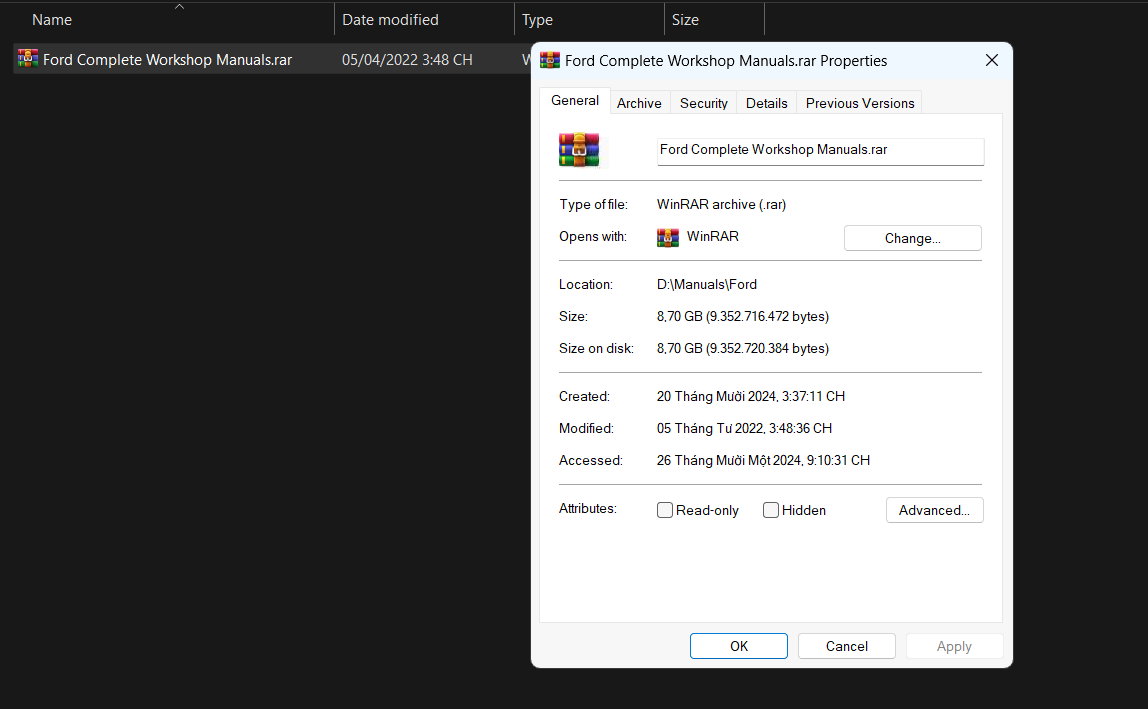
Task: Click the archive icon in the Properties title bar
Action: (x=550, y=60)
